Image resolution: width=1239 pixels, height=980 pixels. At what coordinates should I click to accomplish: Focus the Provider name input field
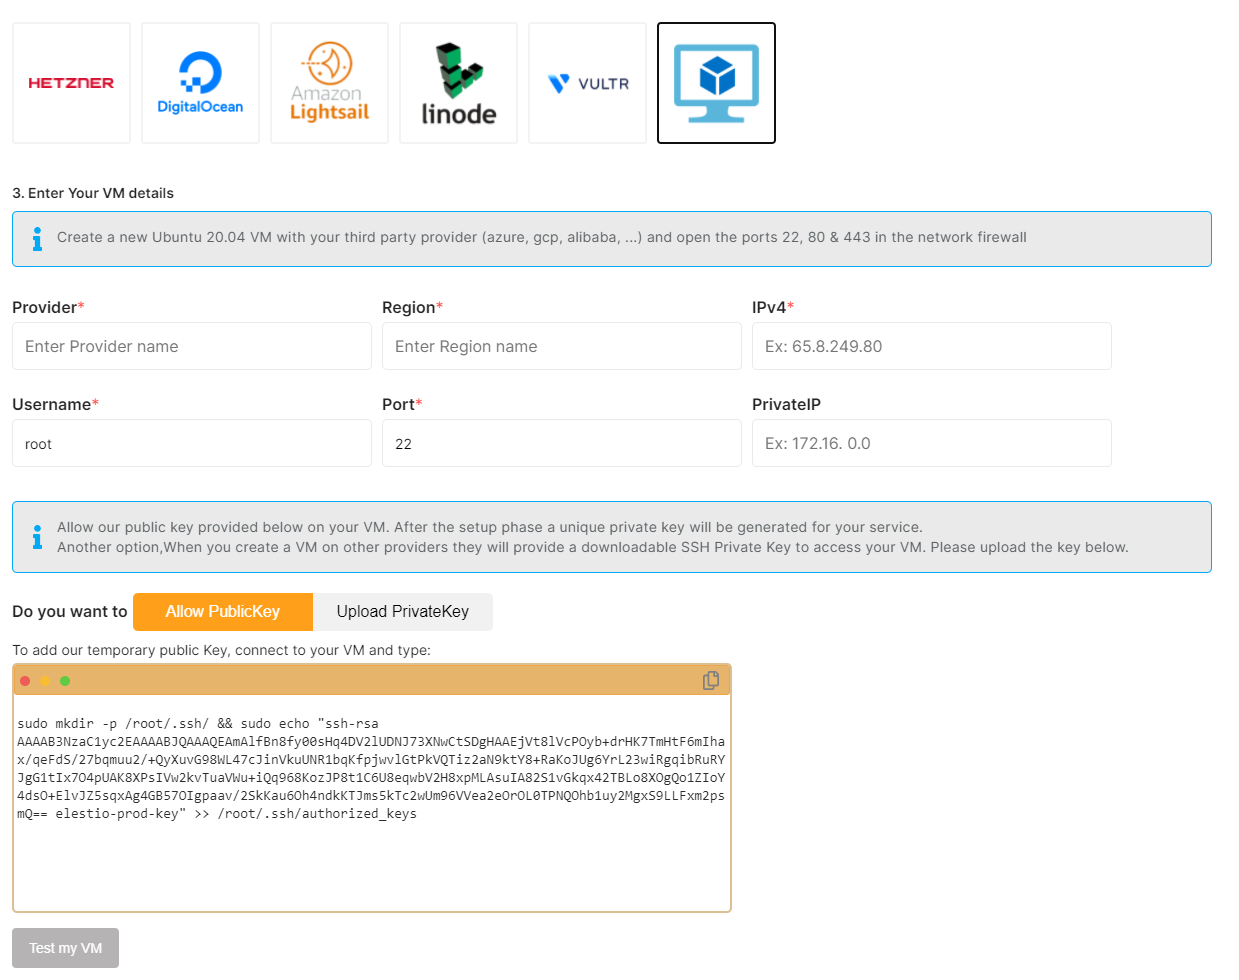coord(191,346)
